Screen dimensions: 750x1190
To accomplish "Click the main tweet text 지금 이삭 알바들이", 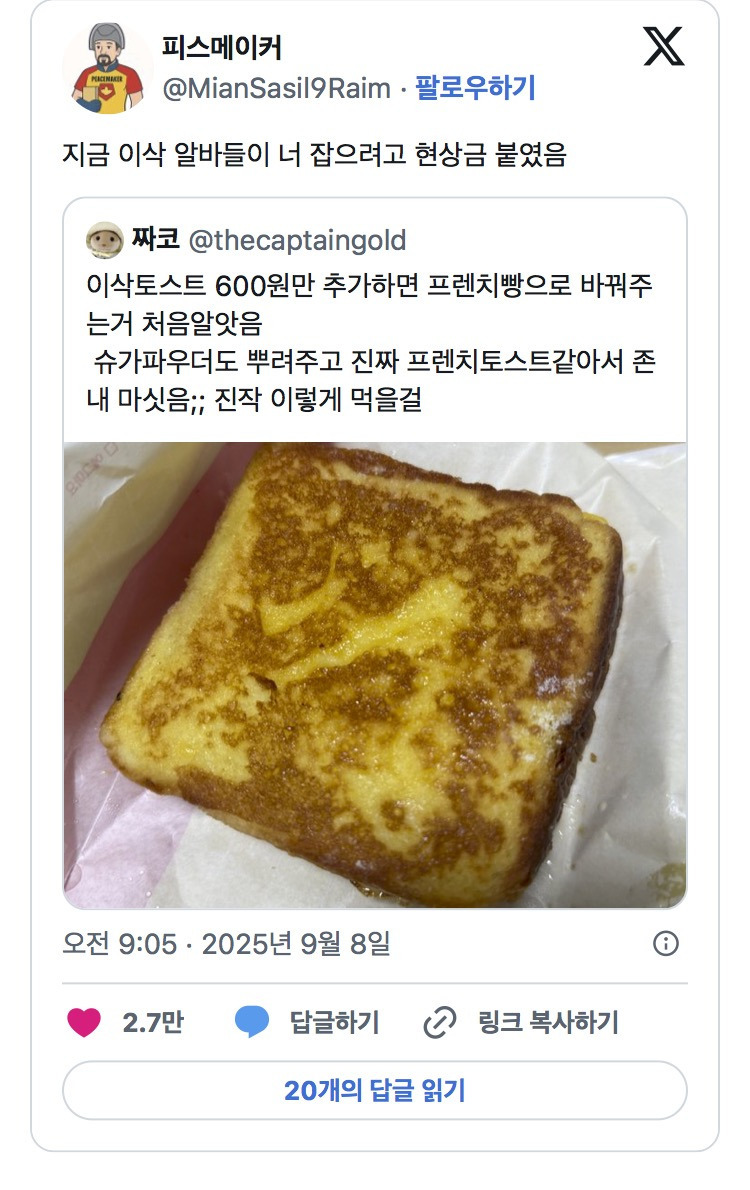I will click(314, 154).
